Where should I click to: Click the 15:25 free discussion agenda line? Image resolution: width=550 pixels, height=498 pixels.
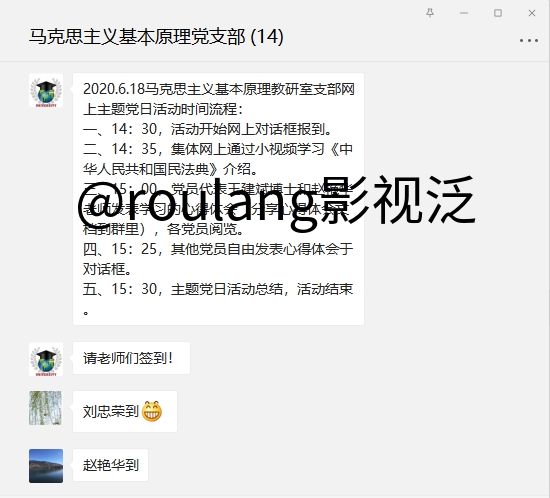[x=218, y=259]
